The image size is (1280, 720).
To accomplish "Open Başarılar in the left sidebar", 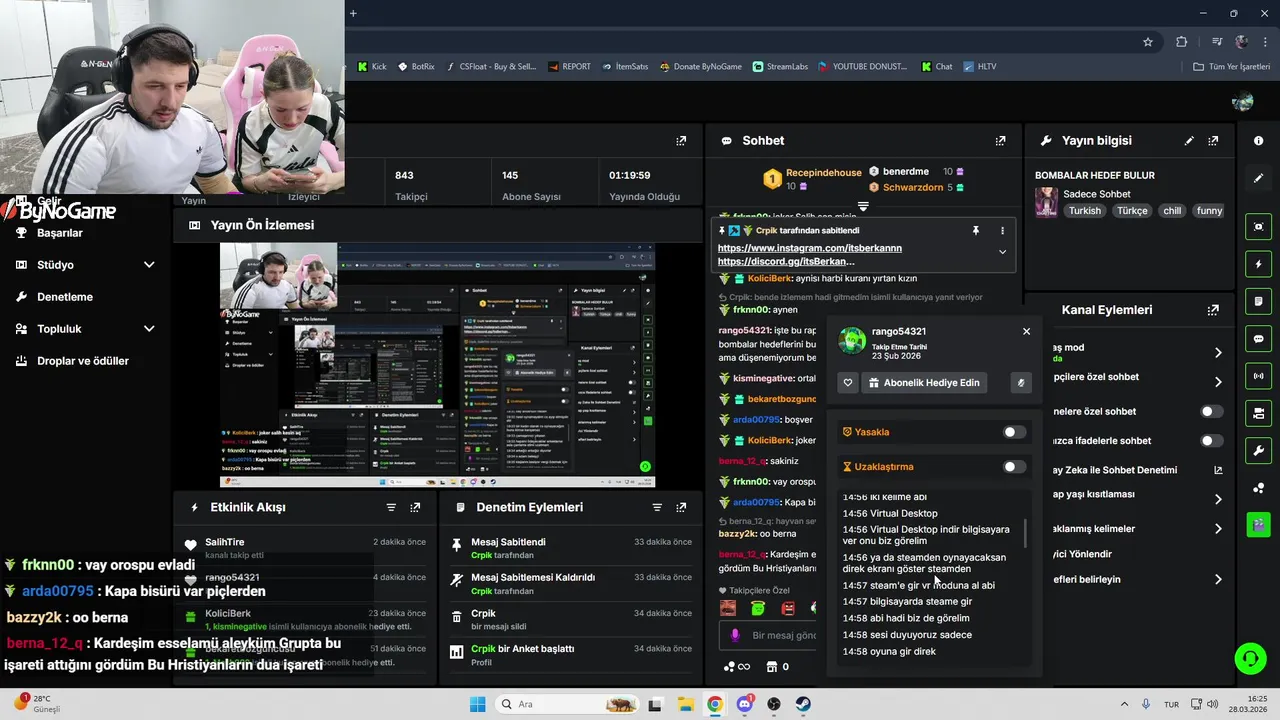I will 60,233.
